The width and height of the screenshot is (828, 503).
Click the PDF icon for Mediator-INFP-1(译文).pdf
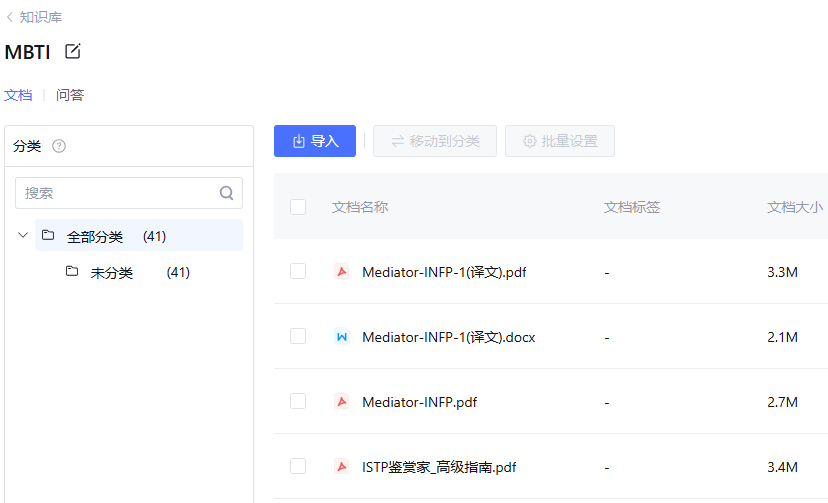[x=341, y=271]
